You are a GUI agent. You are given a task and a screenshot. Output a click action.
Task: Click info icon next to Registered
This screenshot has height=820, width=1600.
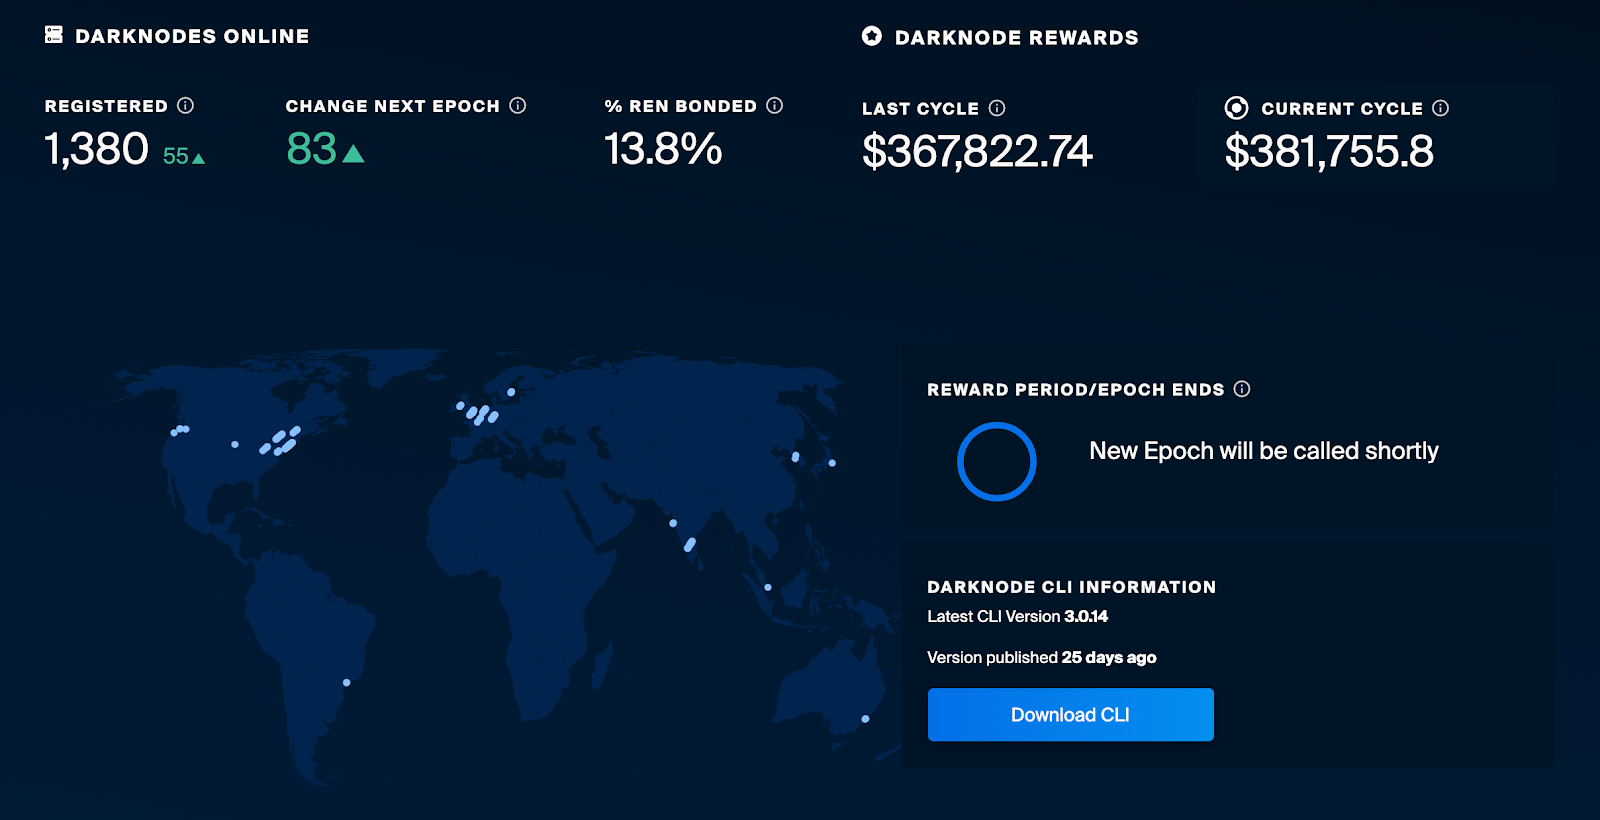(x=185, y=105)
